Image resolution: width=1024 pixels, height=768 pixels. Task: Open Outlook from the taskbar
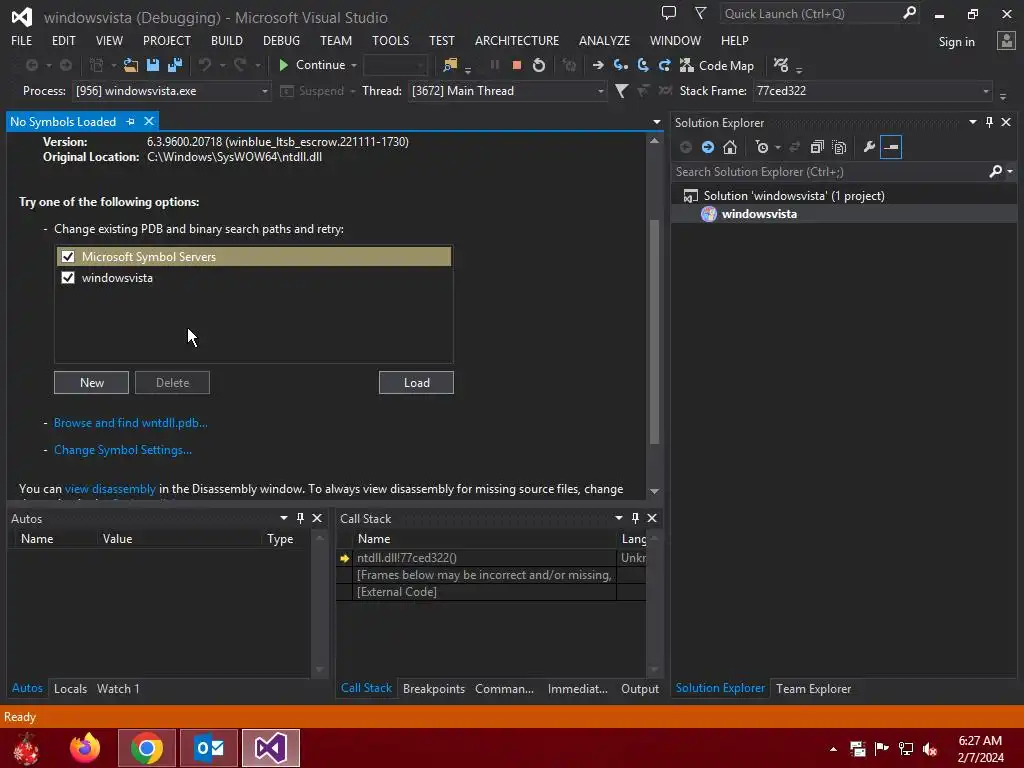pyautogui.click(x=209, y=748)
